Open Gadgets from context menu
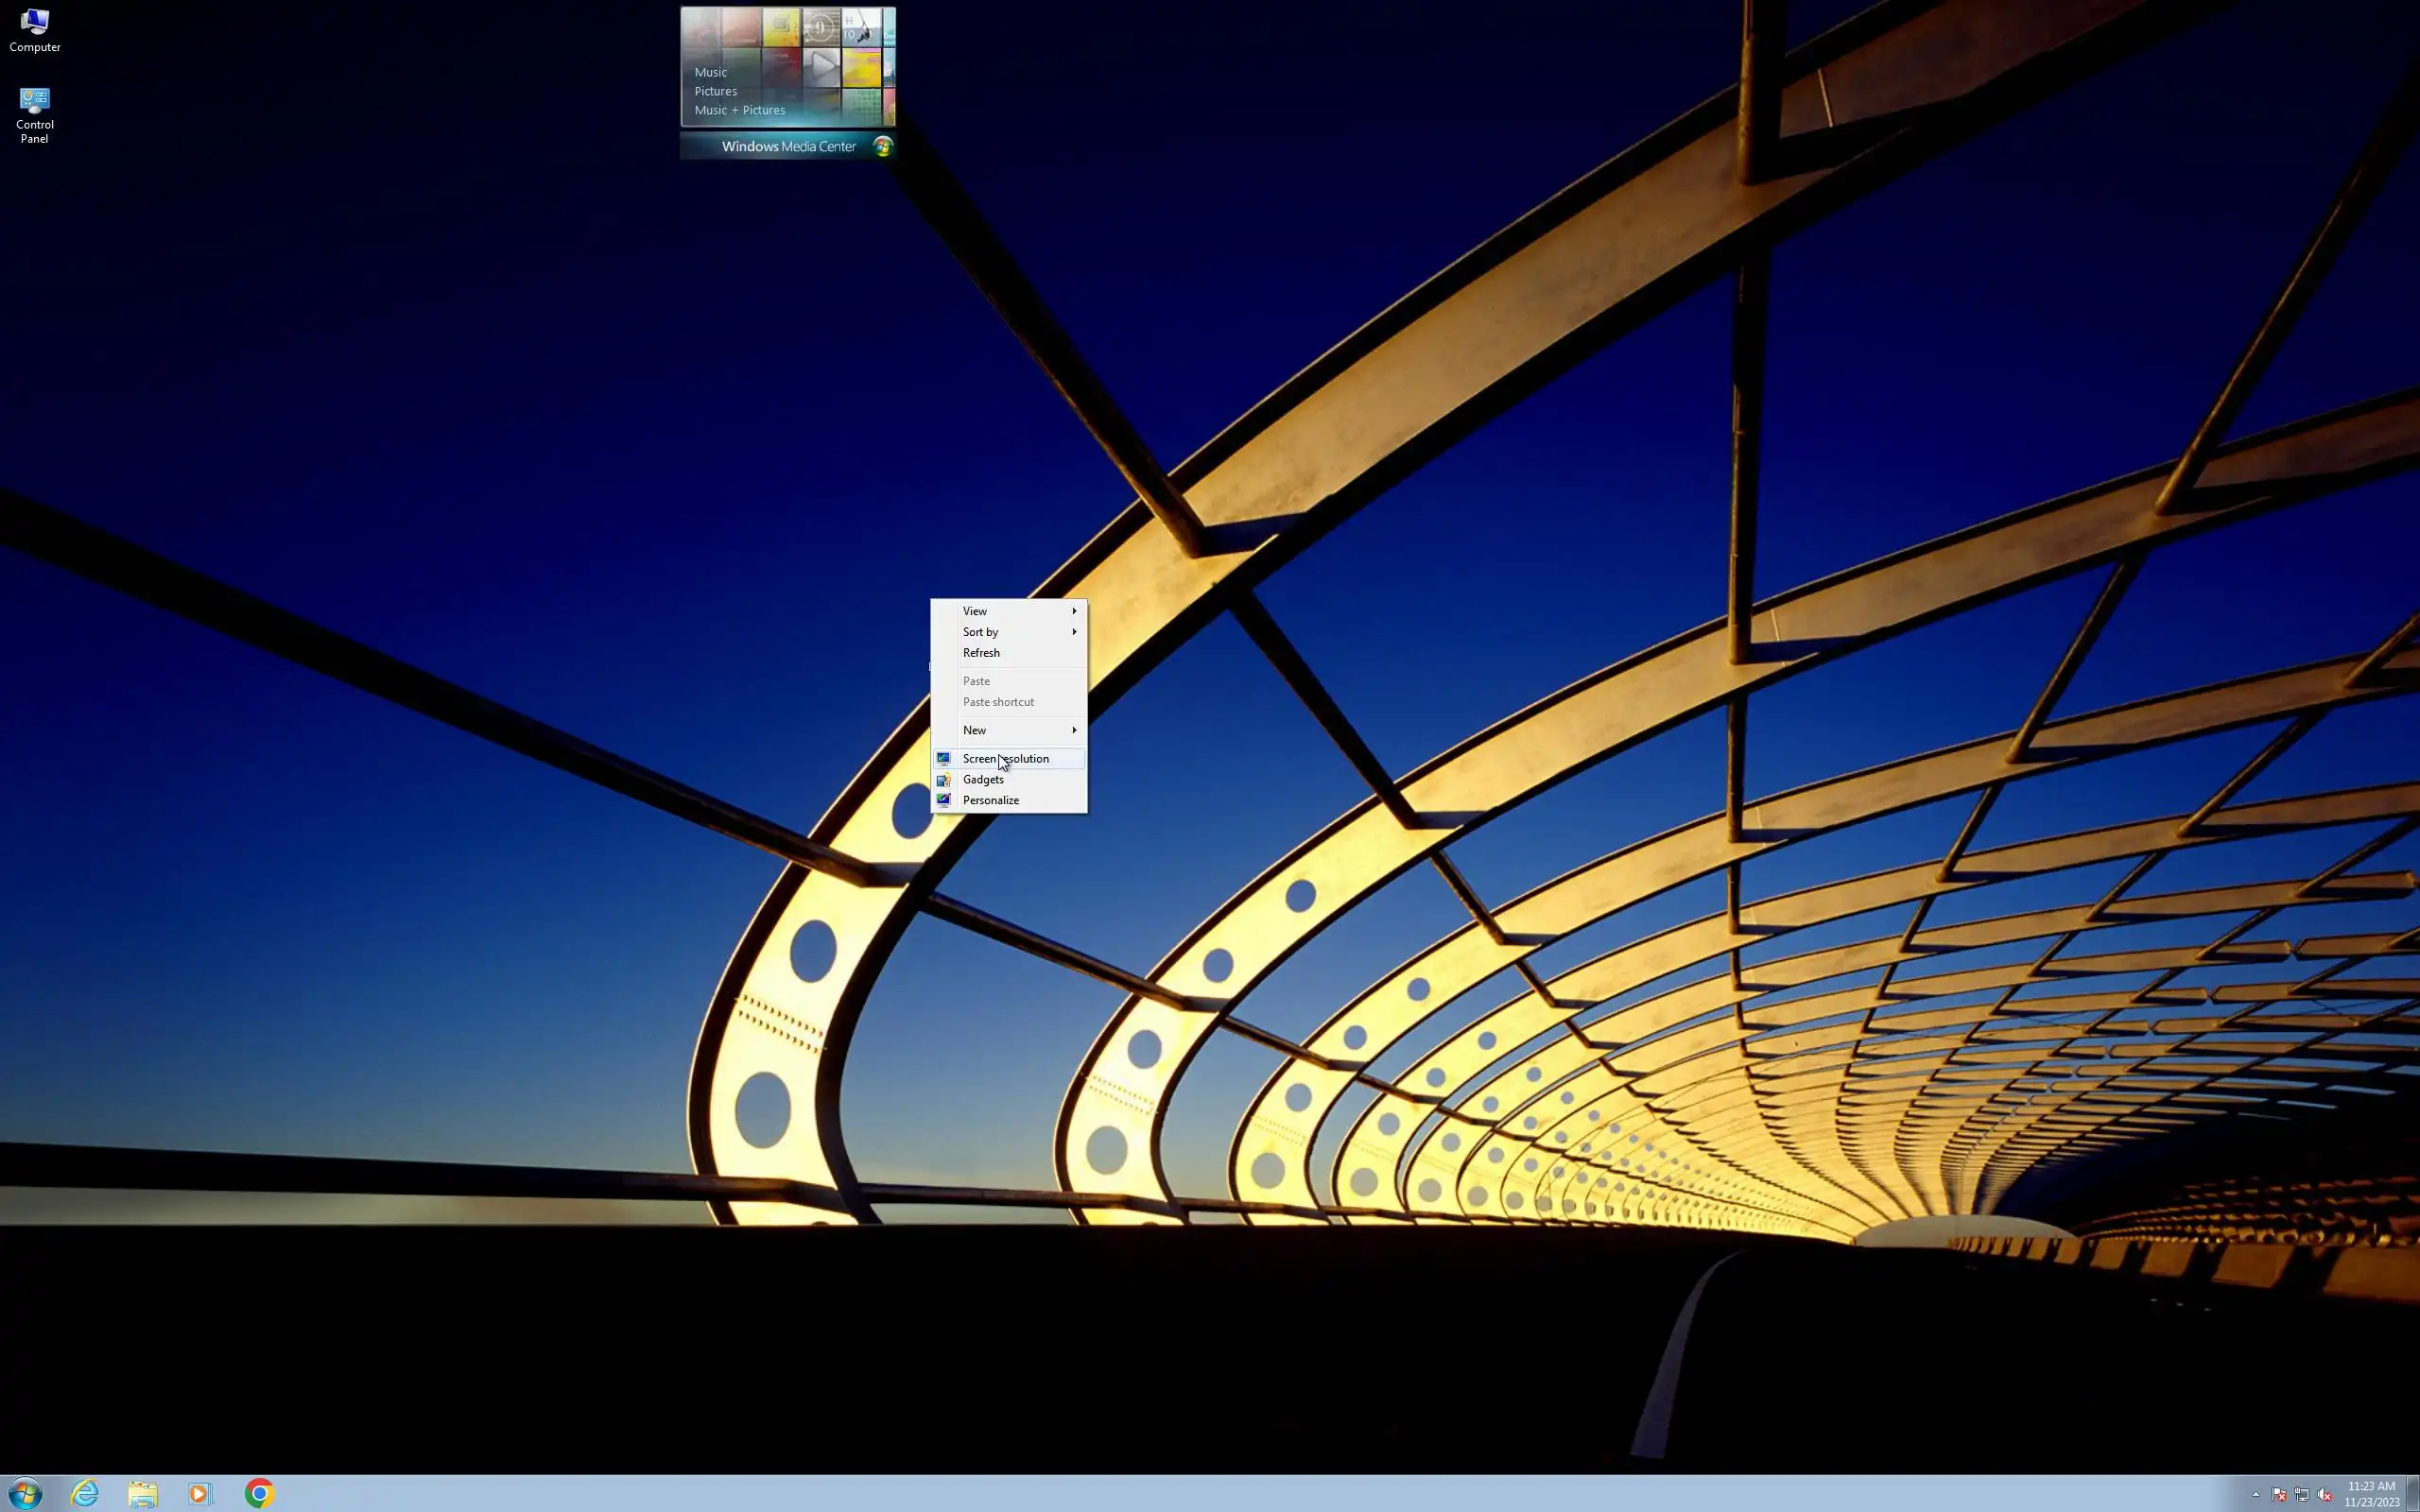2420x1512 pixels. click(x=983, y=779)
